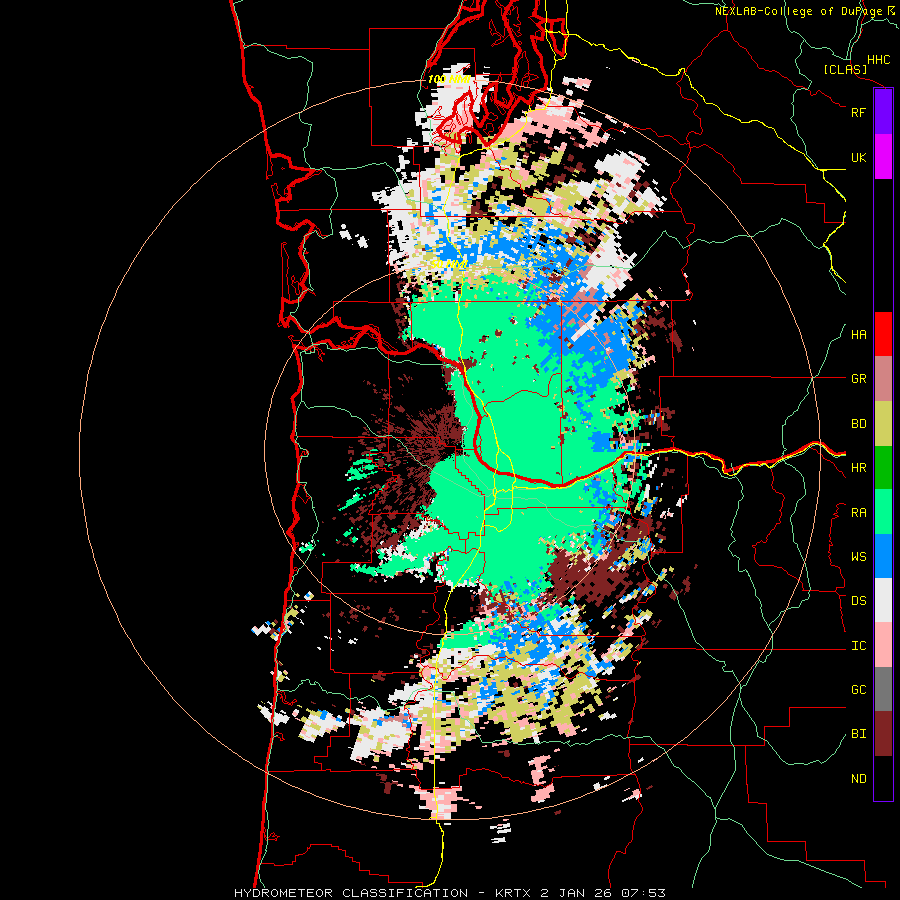
Task: Select the GR legend label
Action: coord(858,379)
